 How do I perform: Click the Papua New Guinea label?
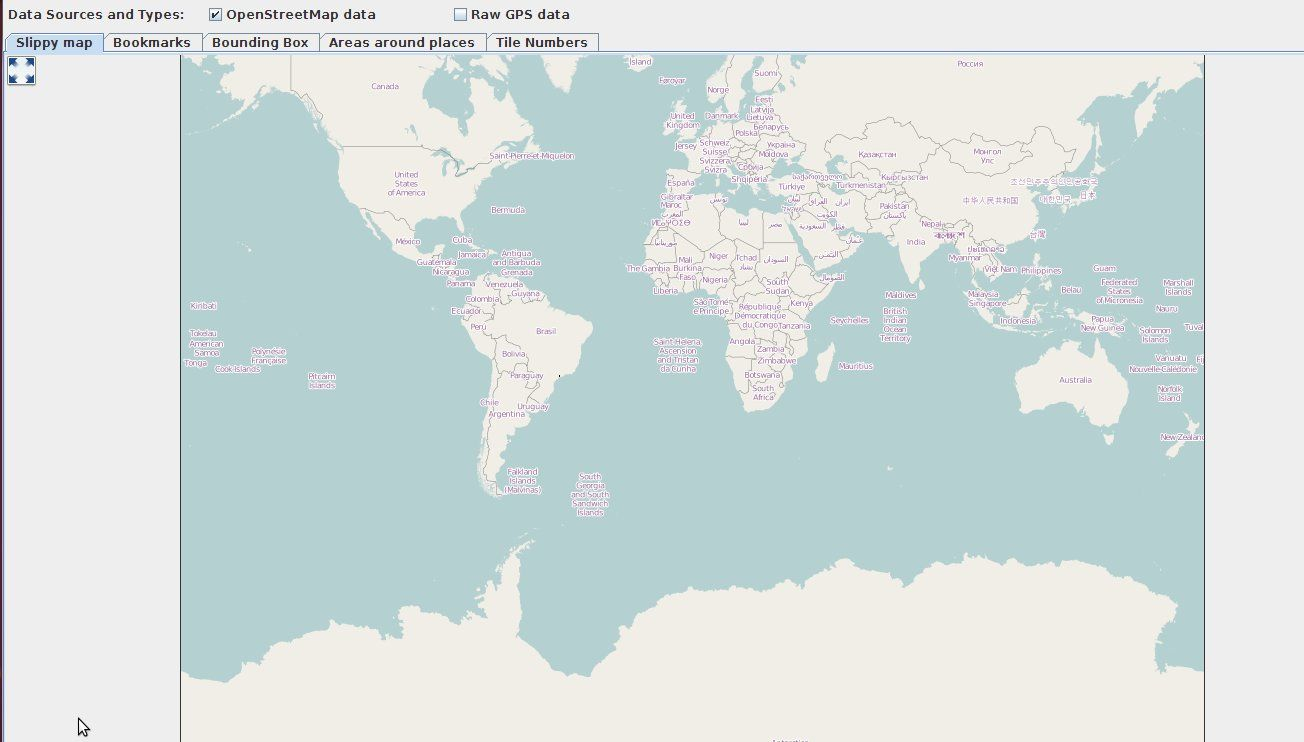tap(1103, 323)
